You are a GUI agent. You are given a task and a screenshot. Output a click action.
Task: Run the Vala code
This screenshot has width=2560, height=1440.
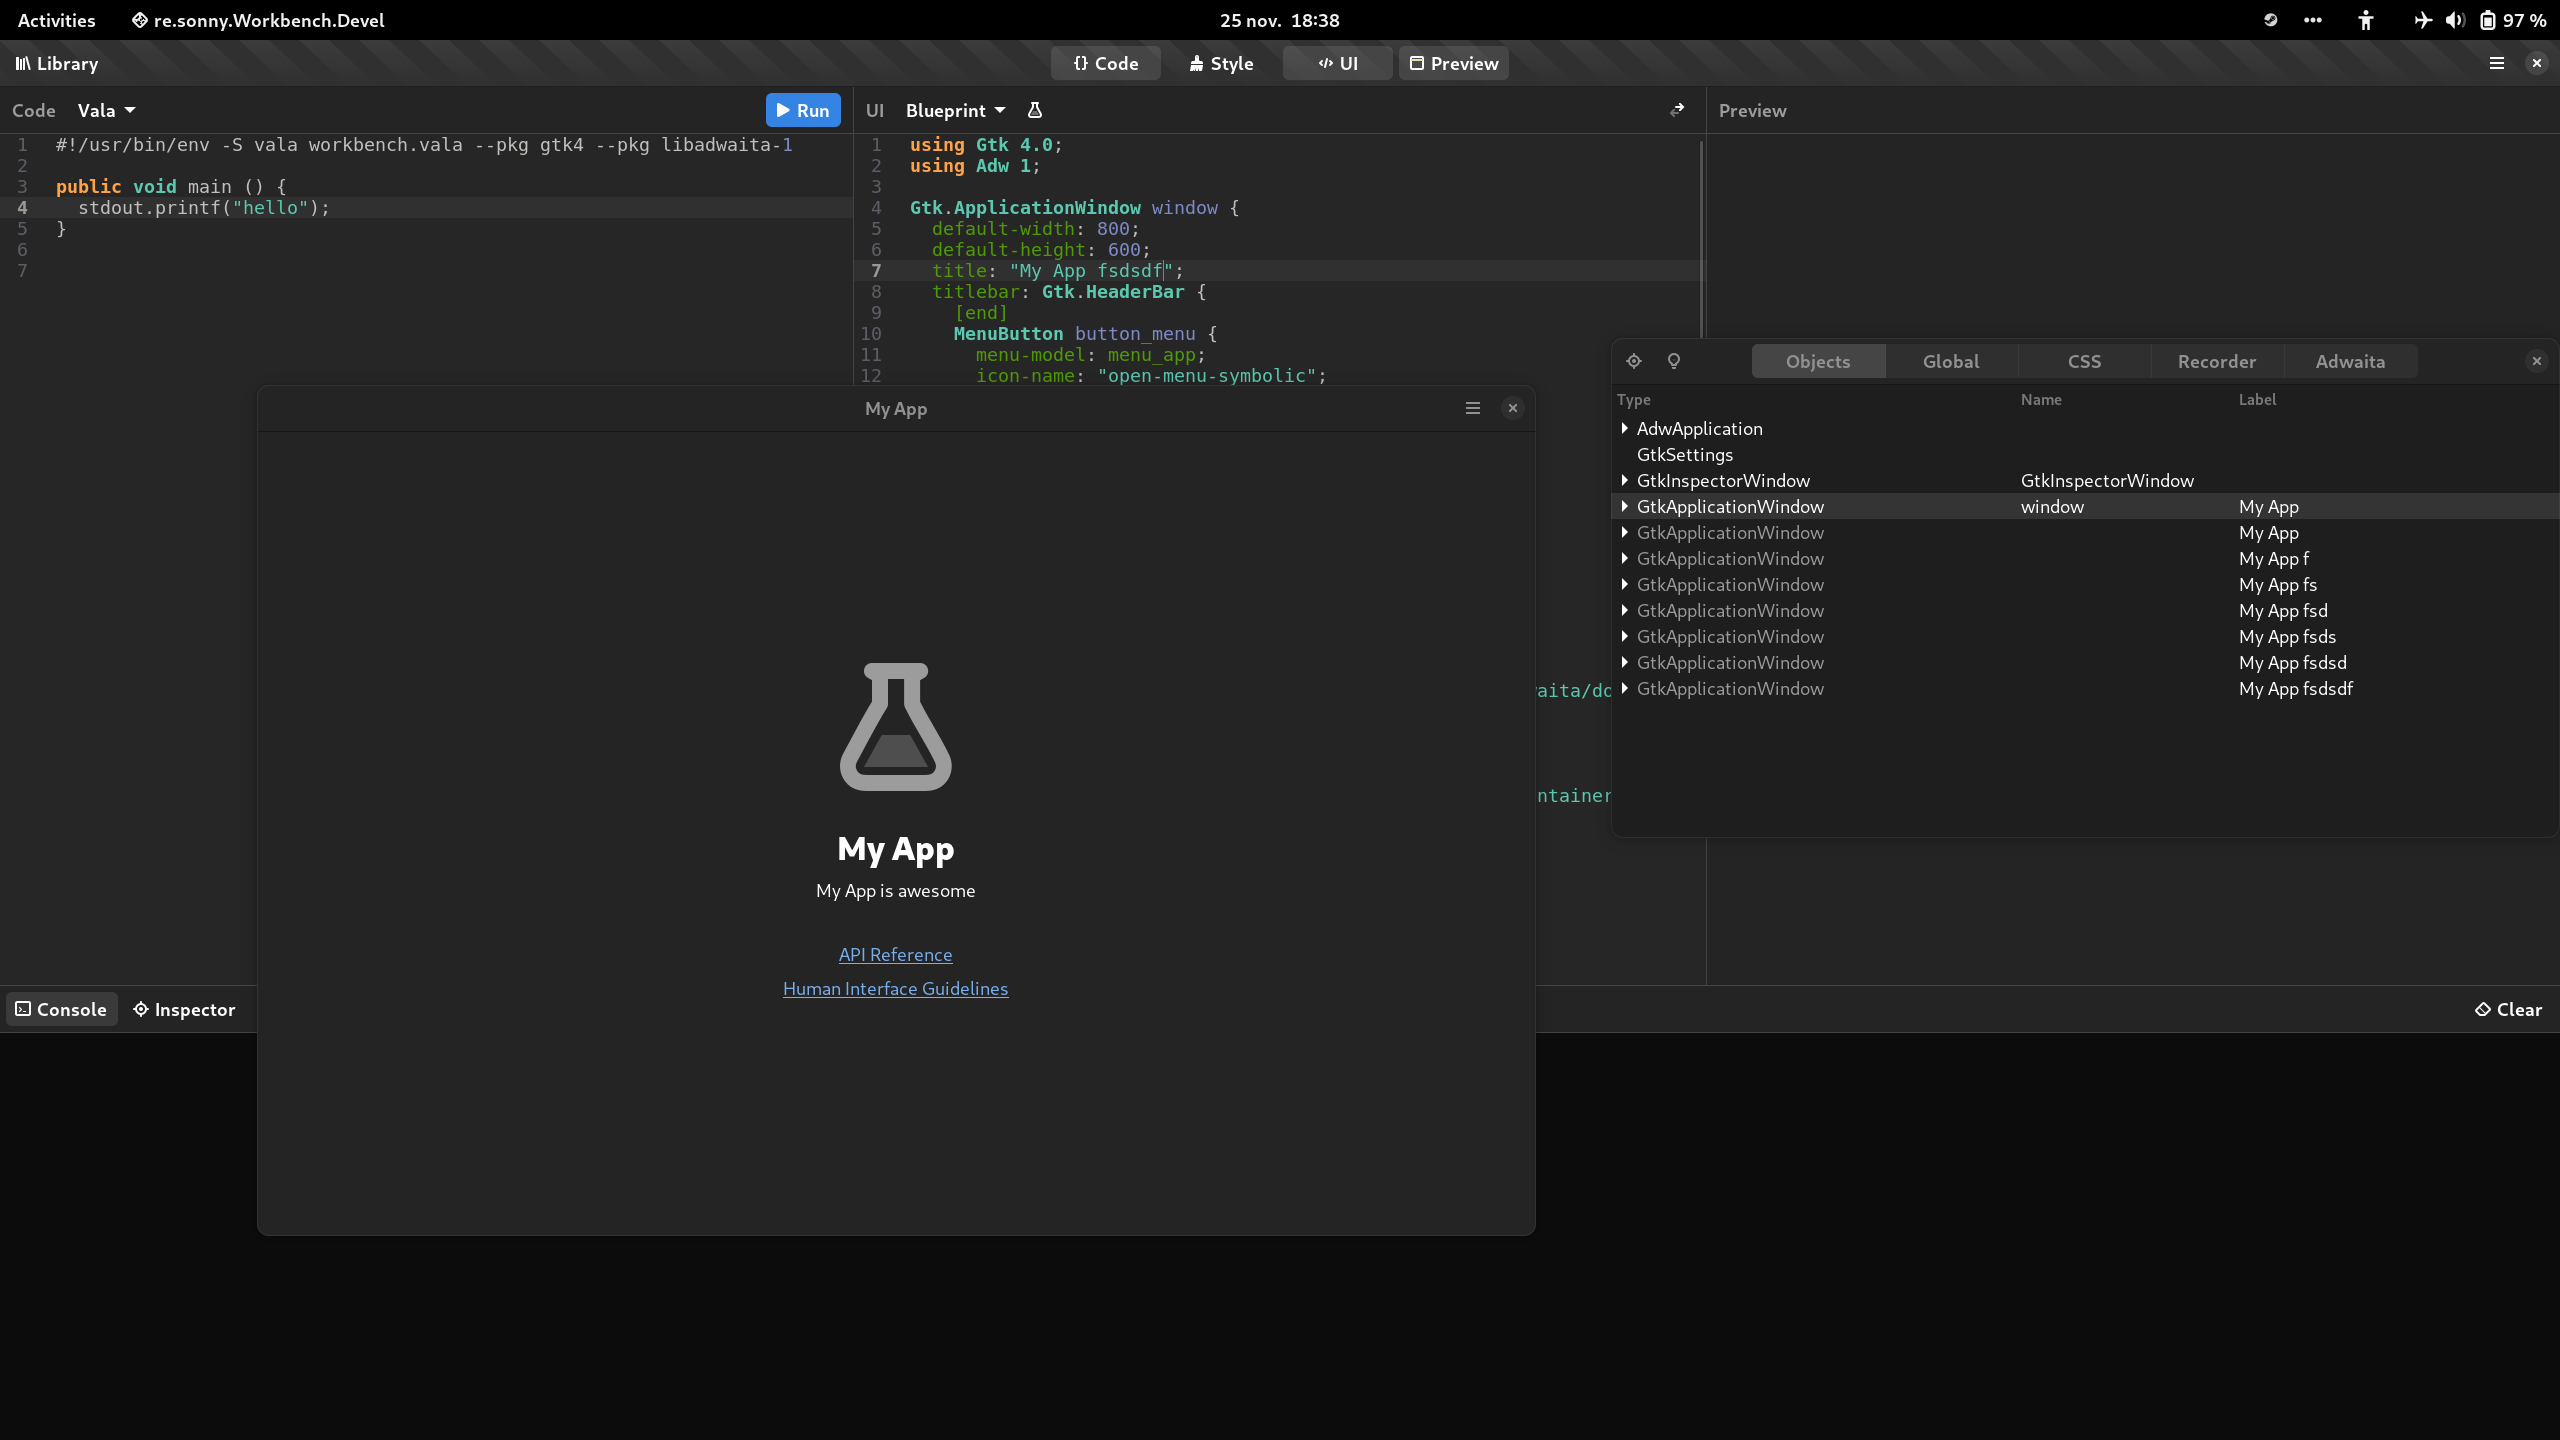tap(802, 110)
